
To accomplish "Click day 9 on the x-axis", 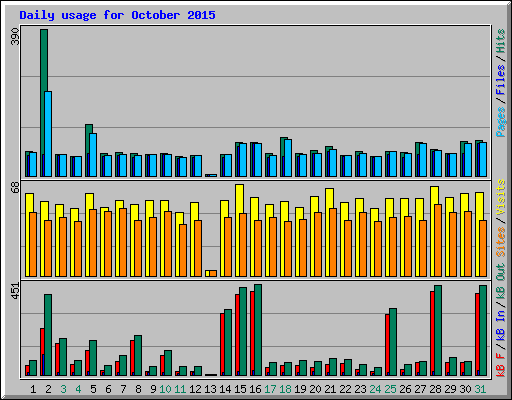I will coord(153,389).
